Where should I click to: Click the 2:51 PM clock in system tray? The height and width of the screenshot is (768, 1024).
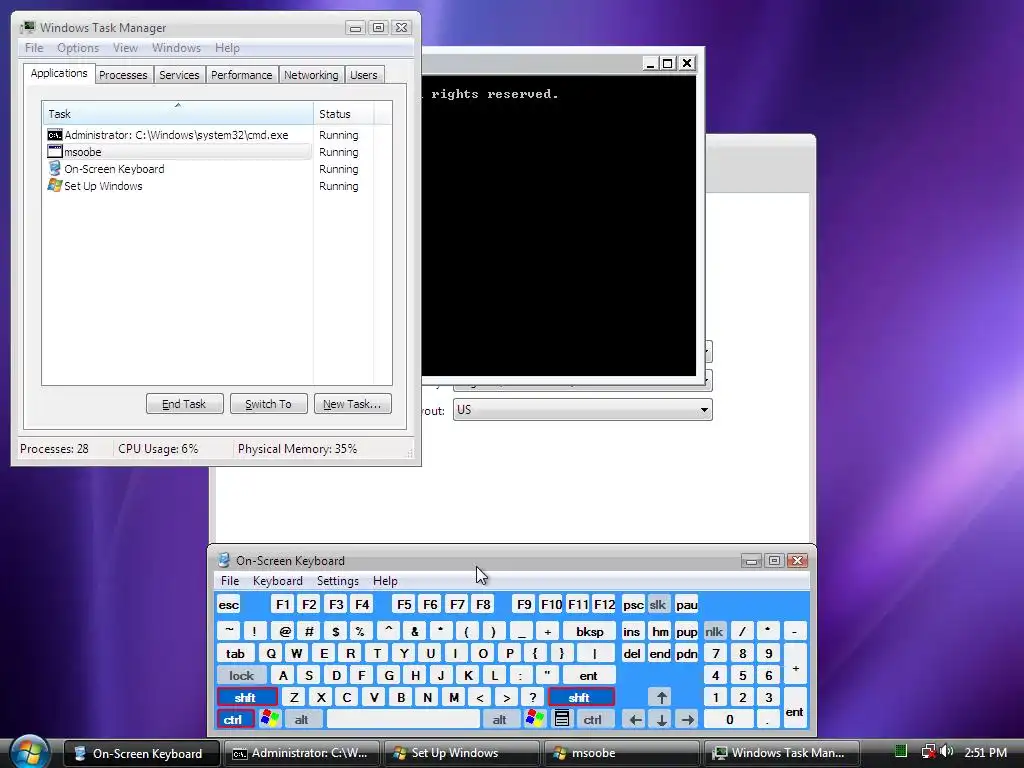click(985, 752)
